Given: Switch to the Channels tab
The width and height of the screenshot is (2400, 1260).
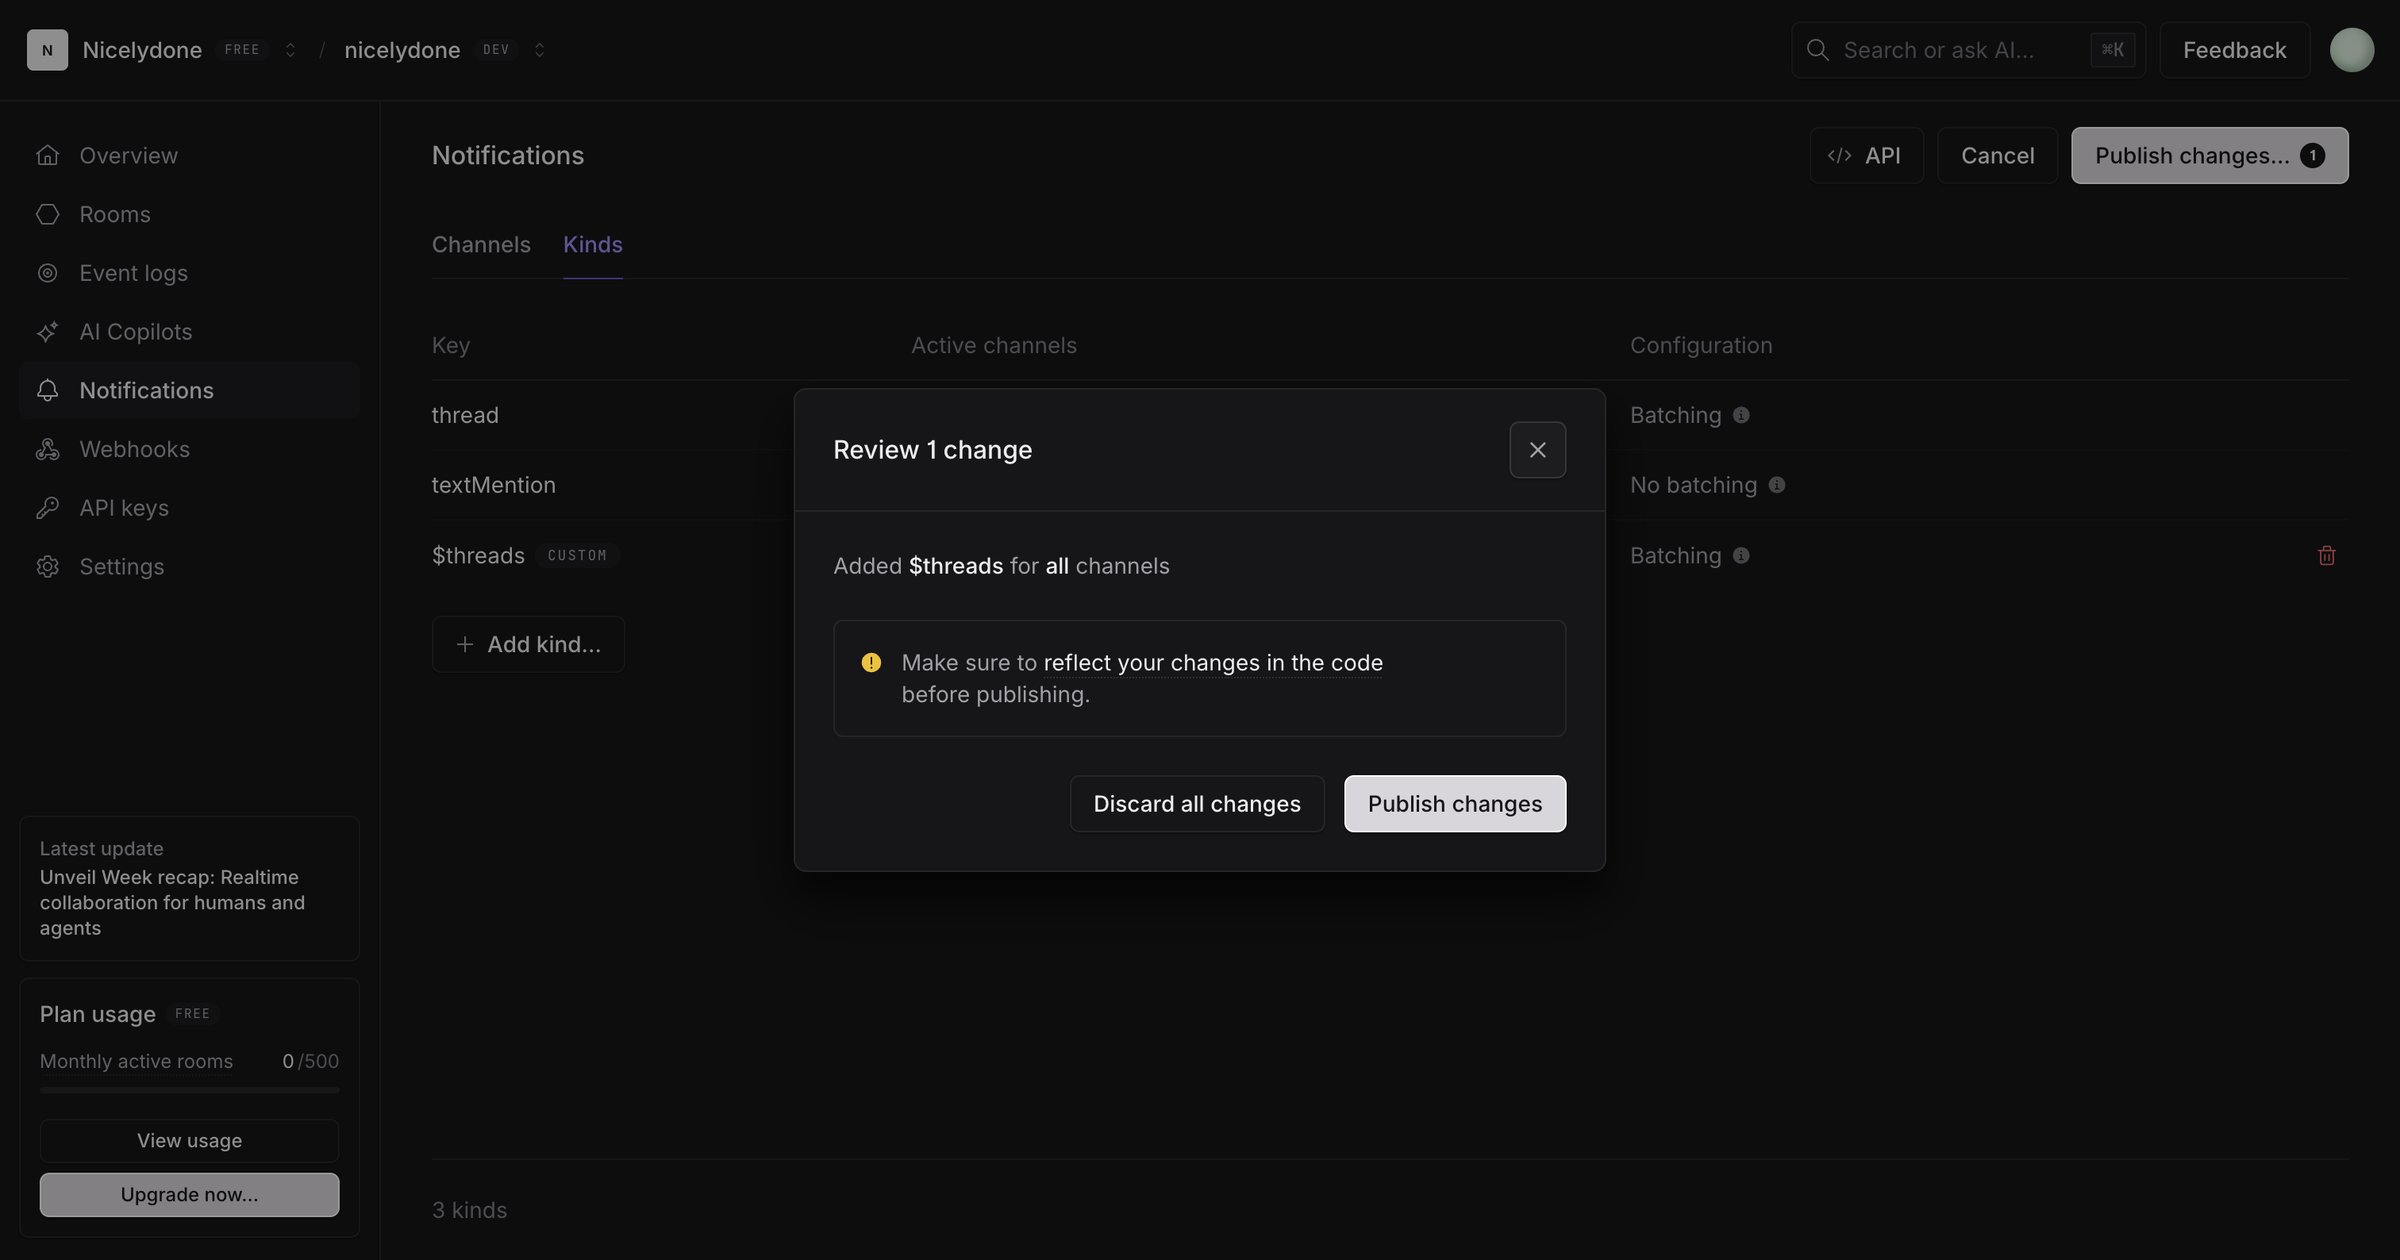Looking at the screenshot, I should click(481, 245).
